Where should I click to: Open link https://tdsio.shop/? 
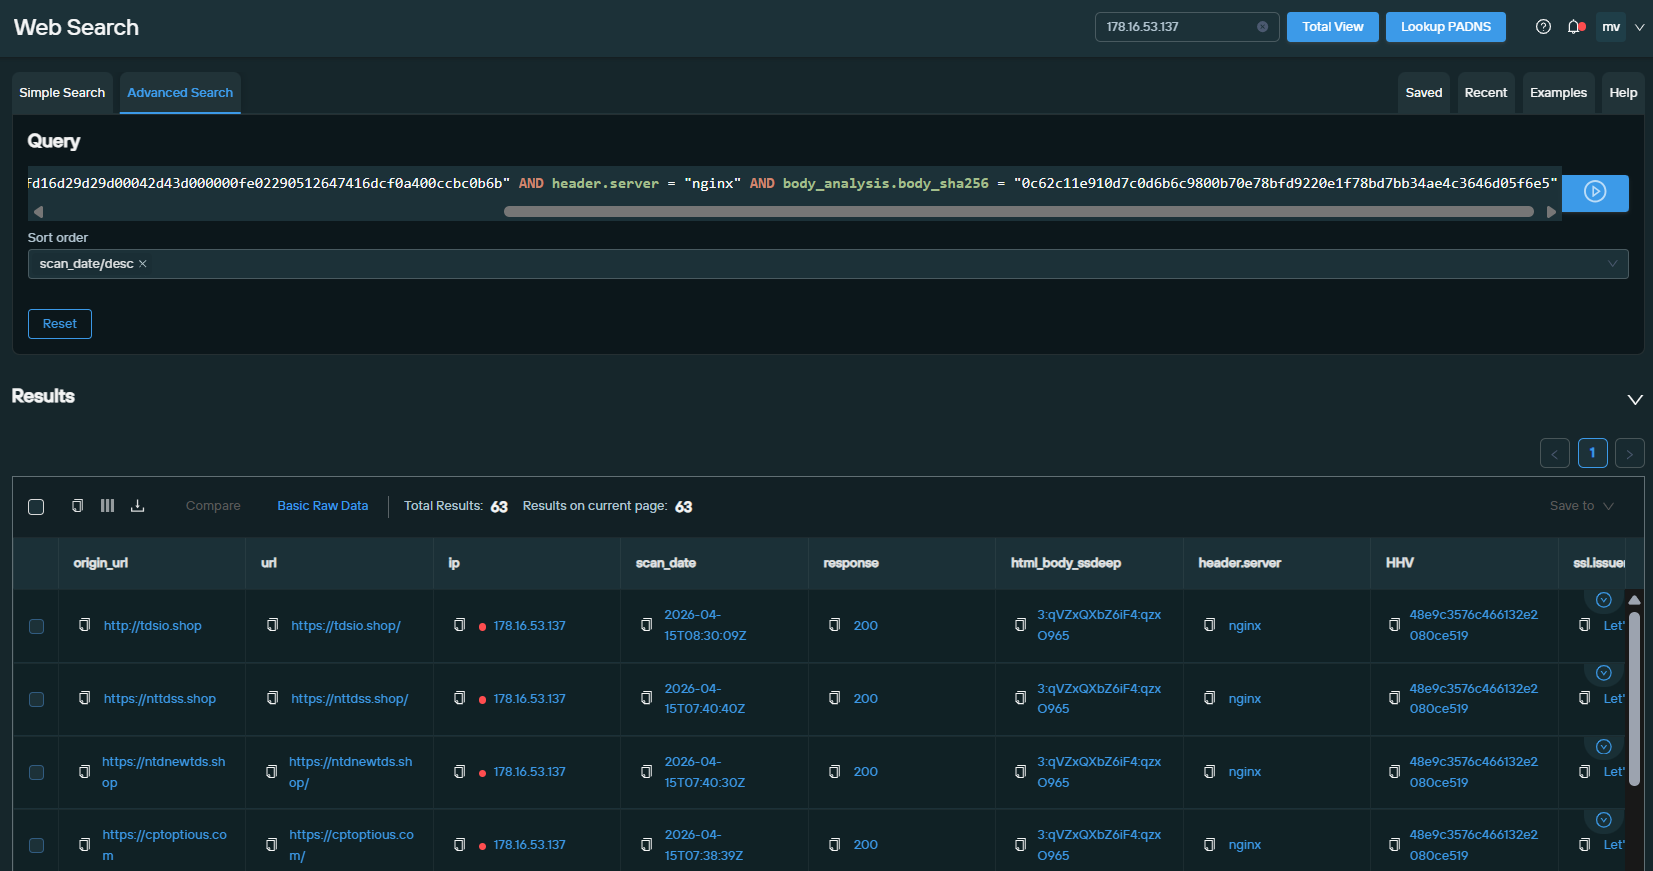point(346,626)
